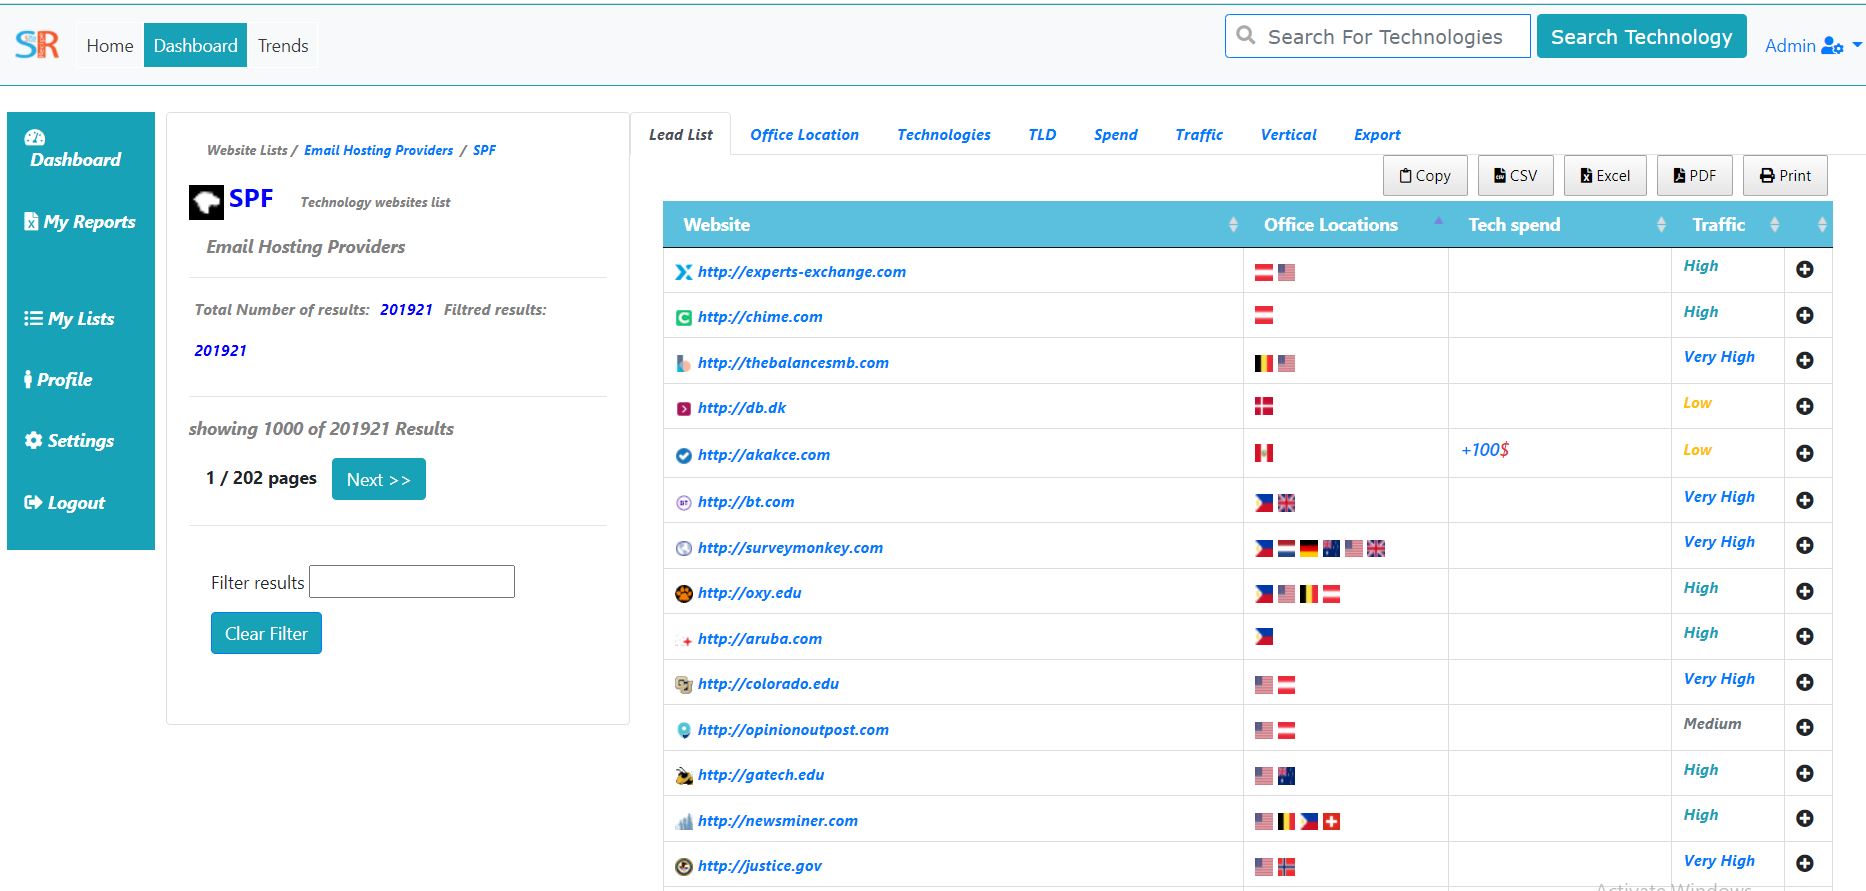The image size is (1866, 891).
Task: Open Dashboard in the sidebar
Action: click(75, 150)
